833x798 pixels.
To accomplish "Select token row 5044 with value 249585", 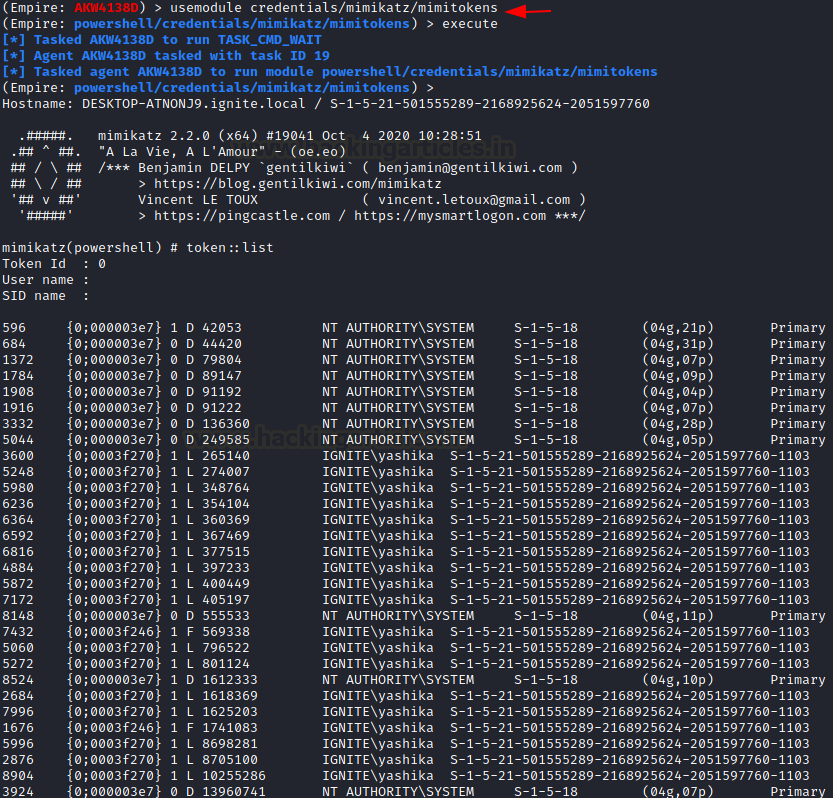I will click(414, 439).
